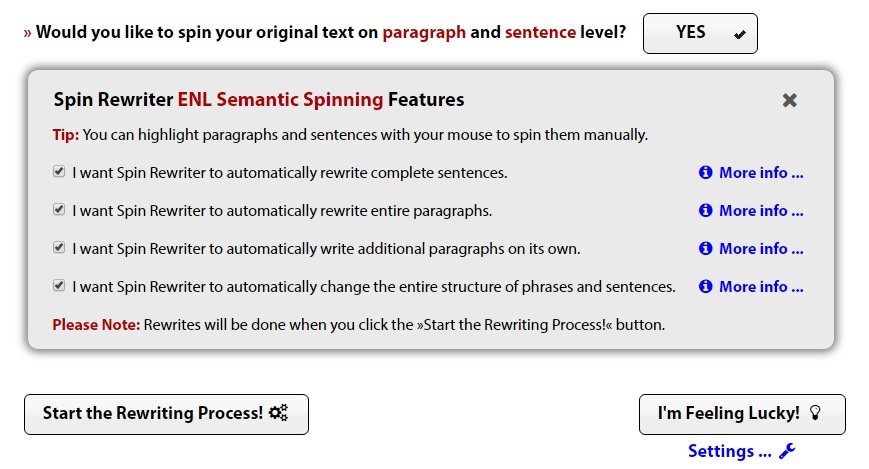The width and height of the screenshot is (869, 469).
Task: Click the gears icon on Start the Rewriting Process
Action: coord(278,413)
